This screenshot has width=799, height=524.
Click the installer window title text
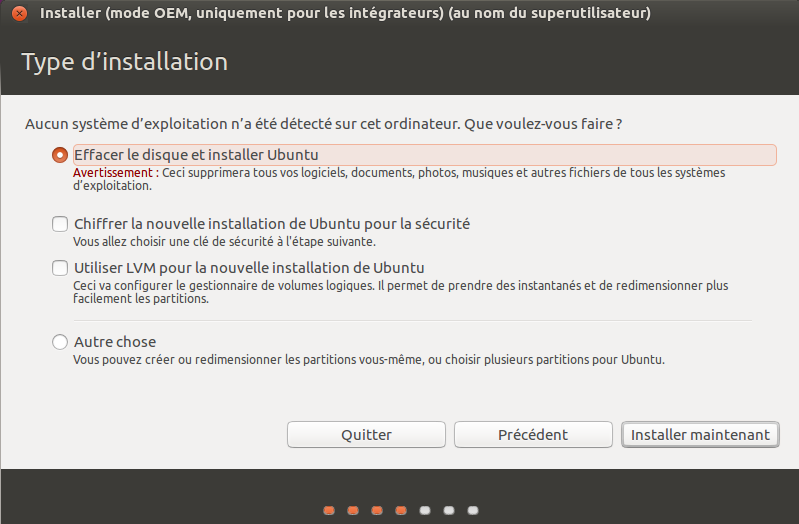pos(345,13)
